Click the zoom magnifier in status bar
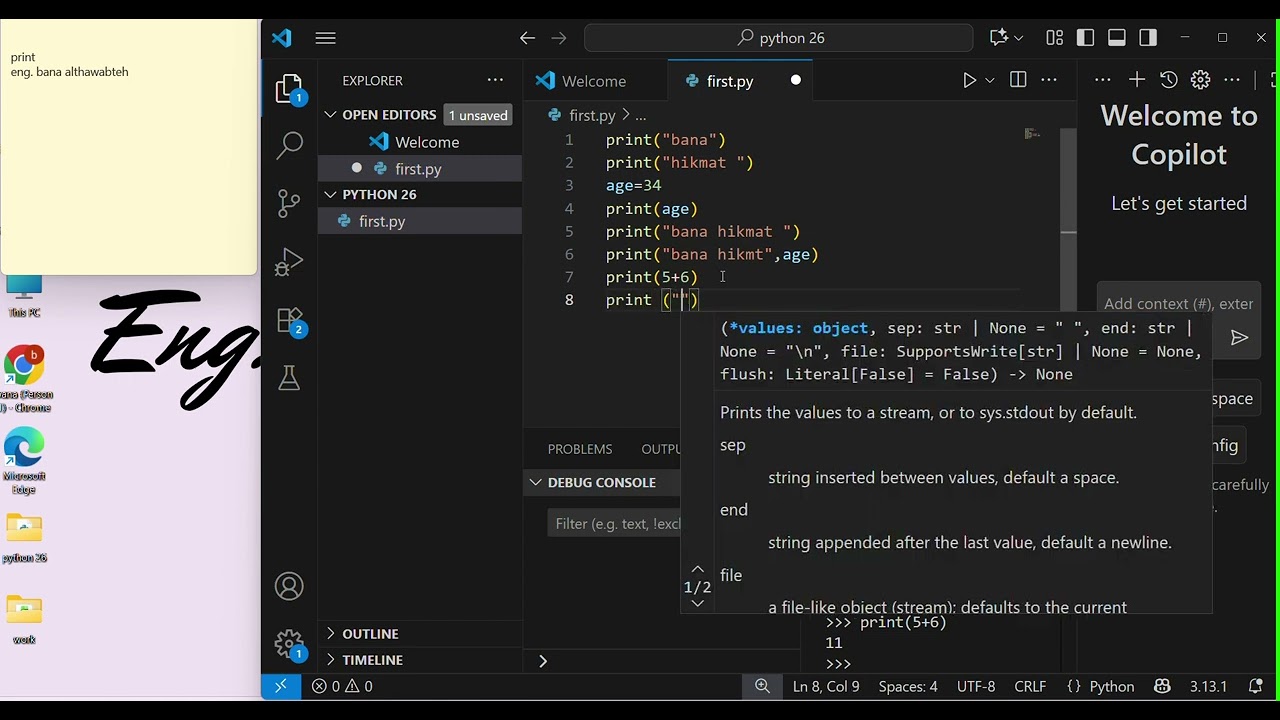 point(762,686)
